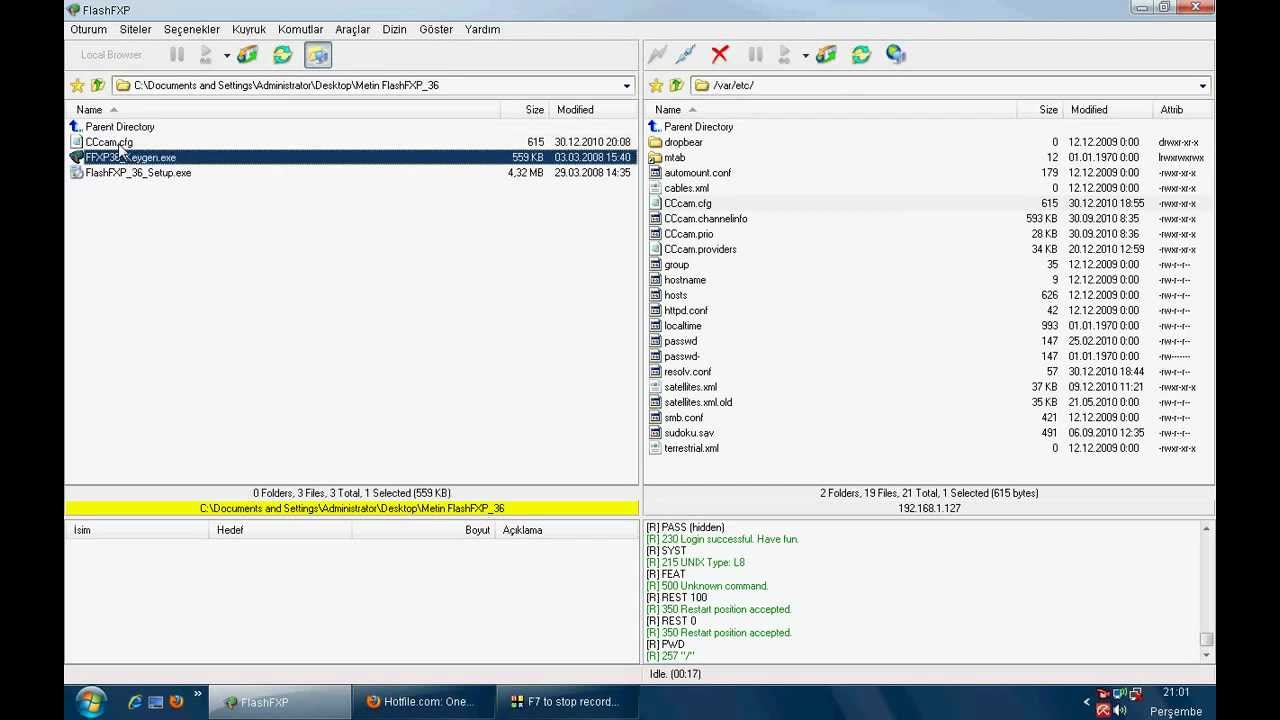The image size is (1280, 720).
Task: Refresh the remote /var/etc/ listing
Action: pyautogui.click(x=861, y=55)
